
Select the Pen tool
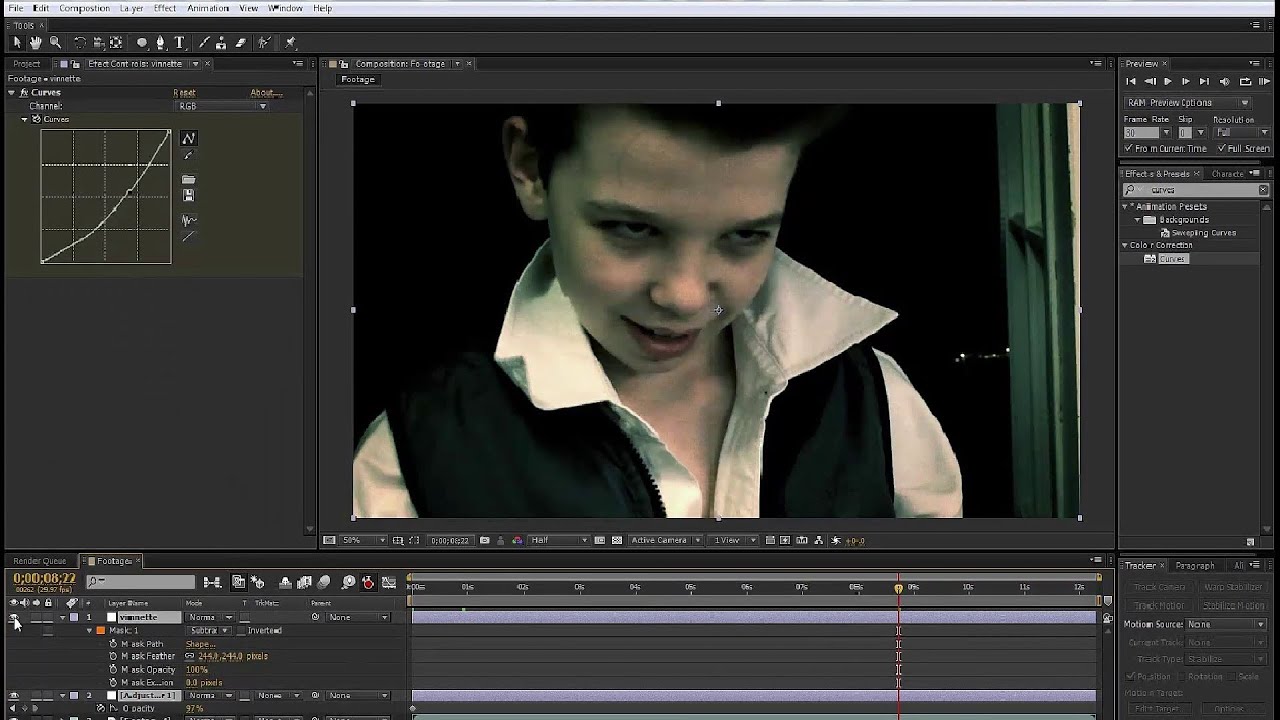(160, 42)
